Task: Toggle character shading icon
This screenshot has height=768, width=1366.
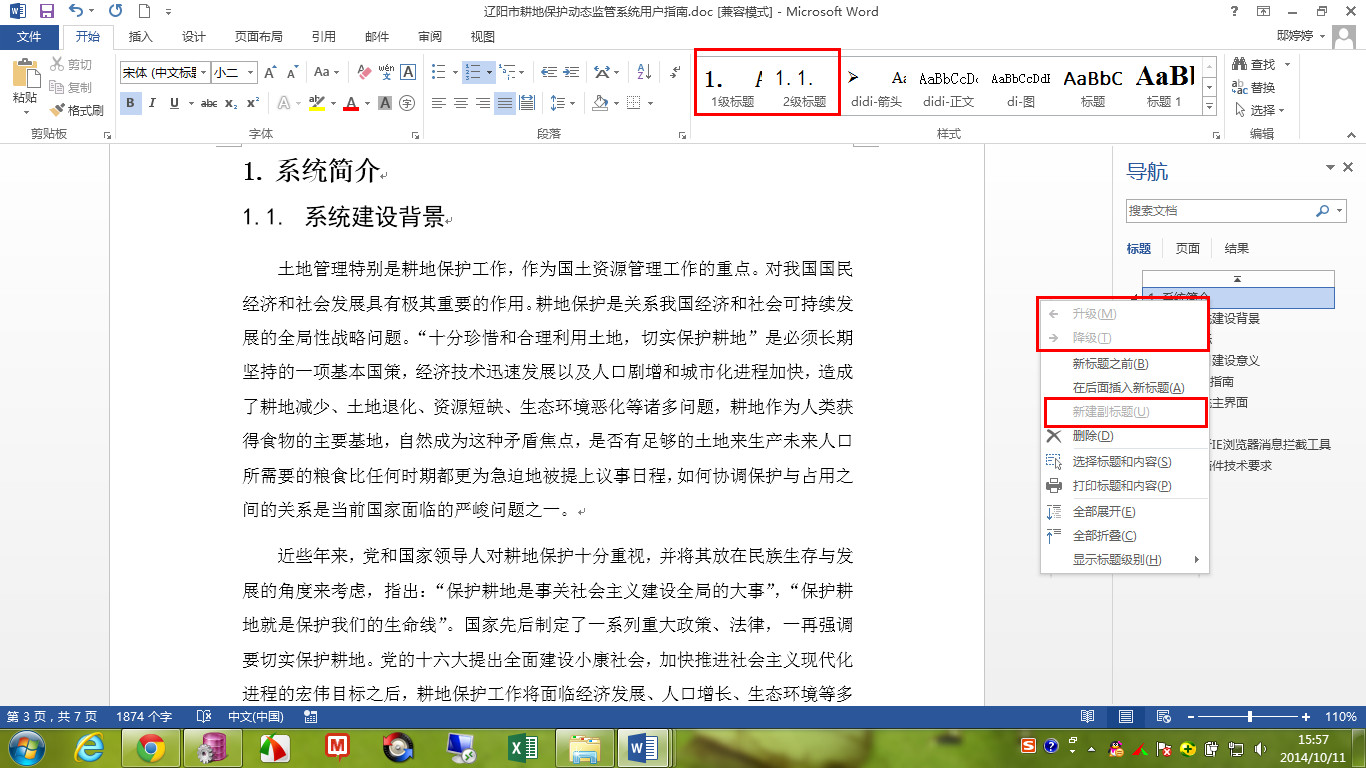Action: [385, 103]
